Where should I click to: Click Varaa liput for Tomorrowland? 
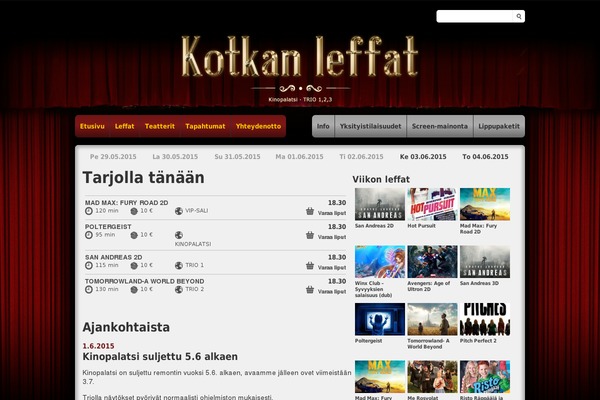332,292
